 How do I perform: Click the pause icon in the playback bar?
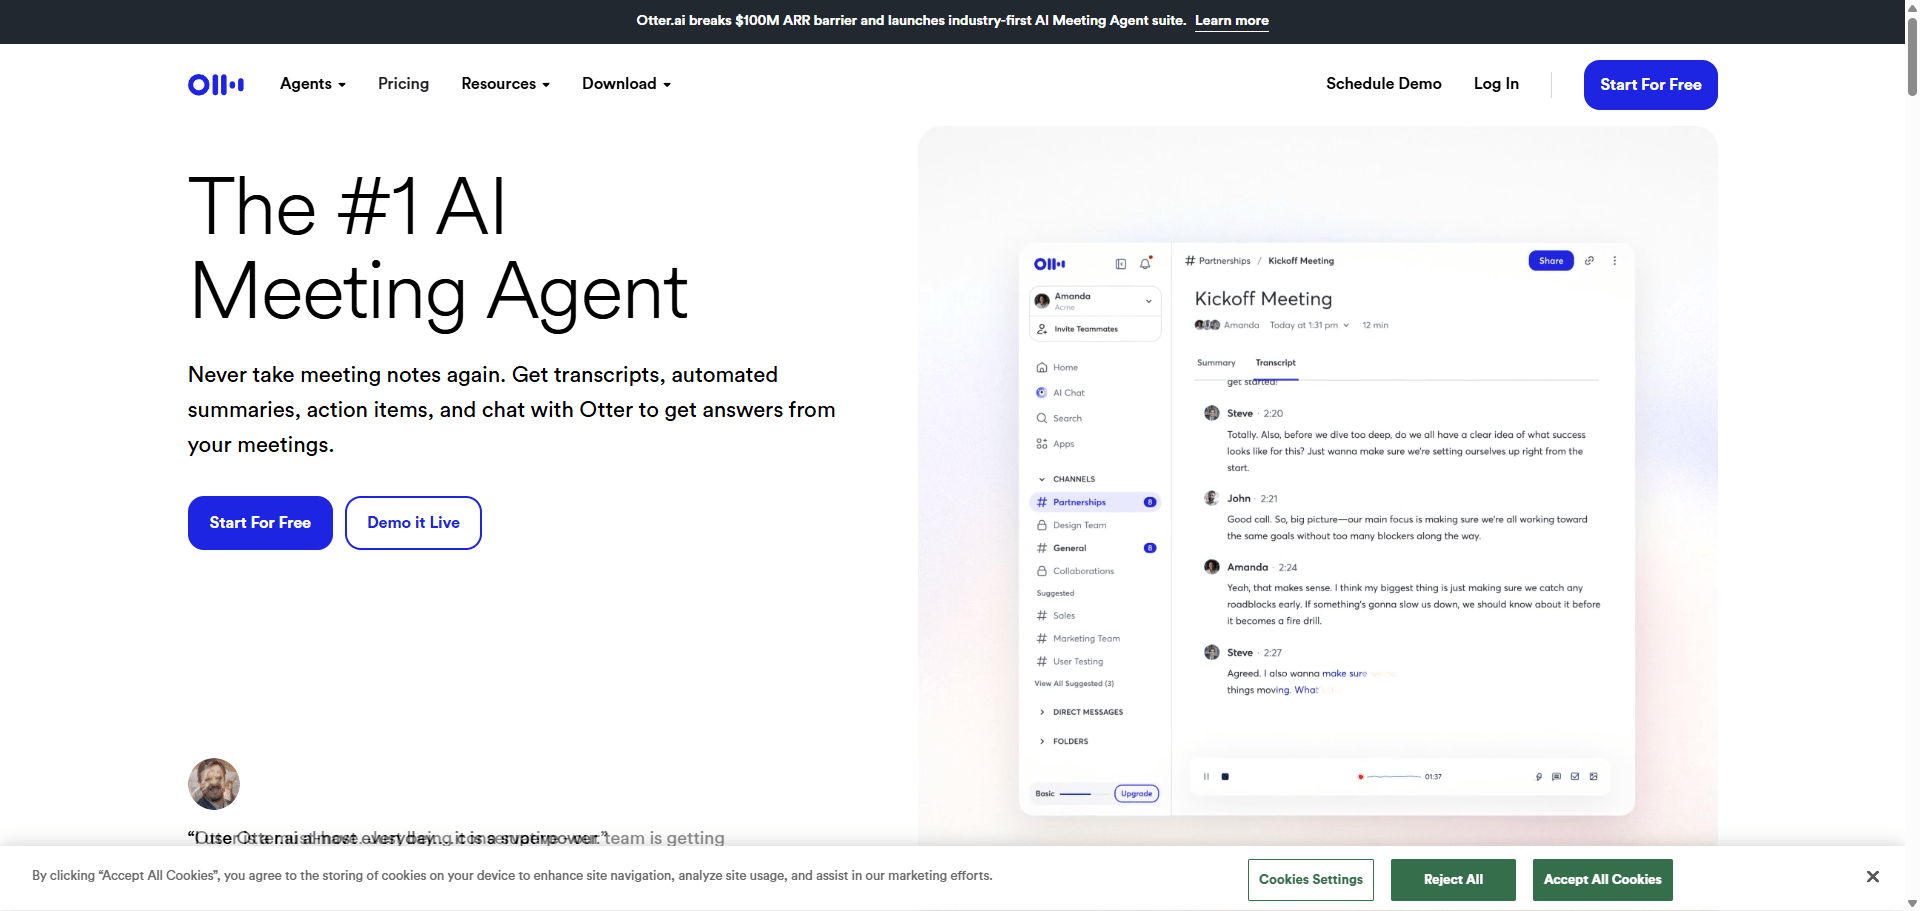click(x=1206, y=777)
